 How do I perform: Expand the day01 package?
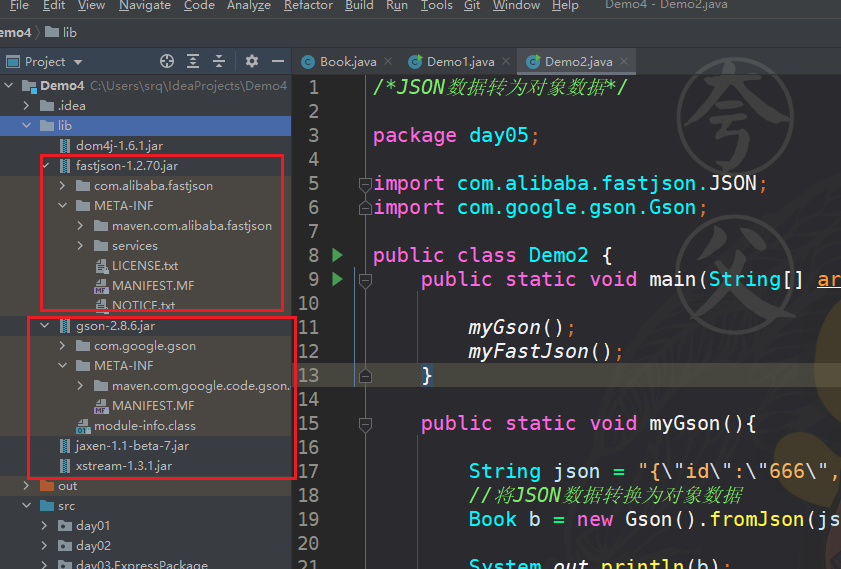pyautogui.click(x=45, y=526)
